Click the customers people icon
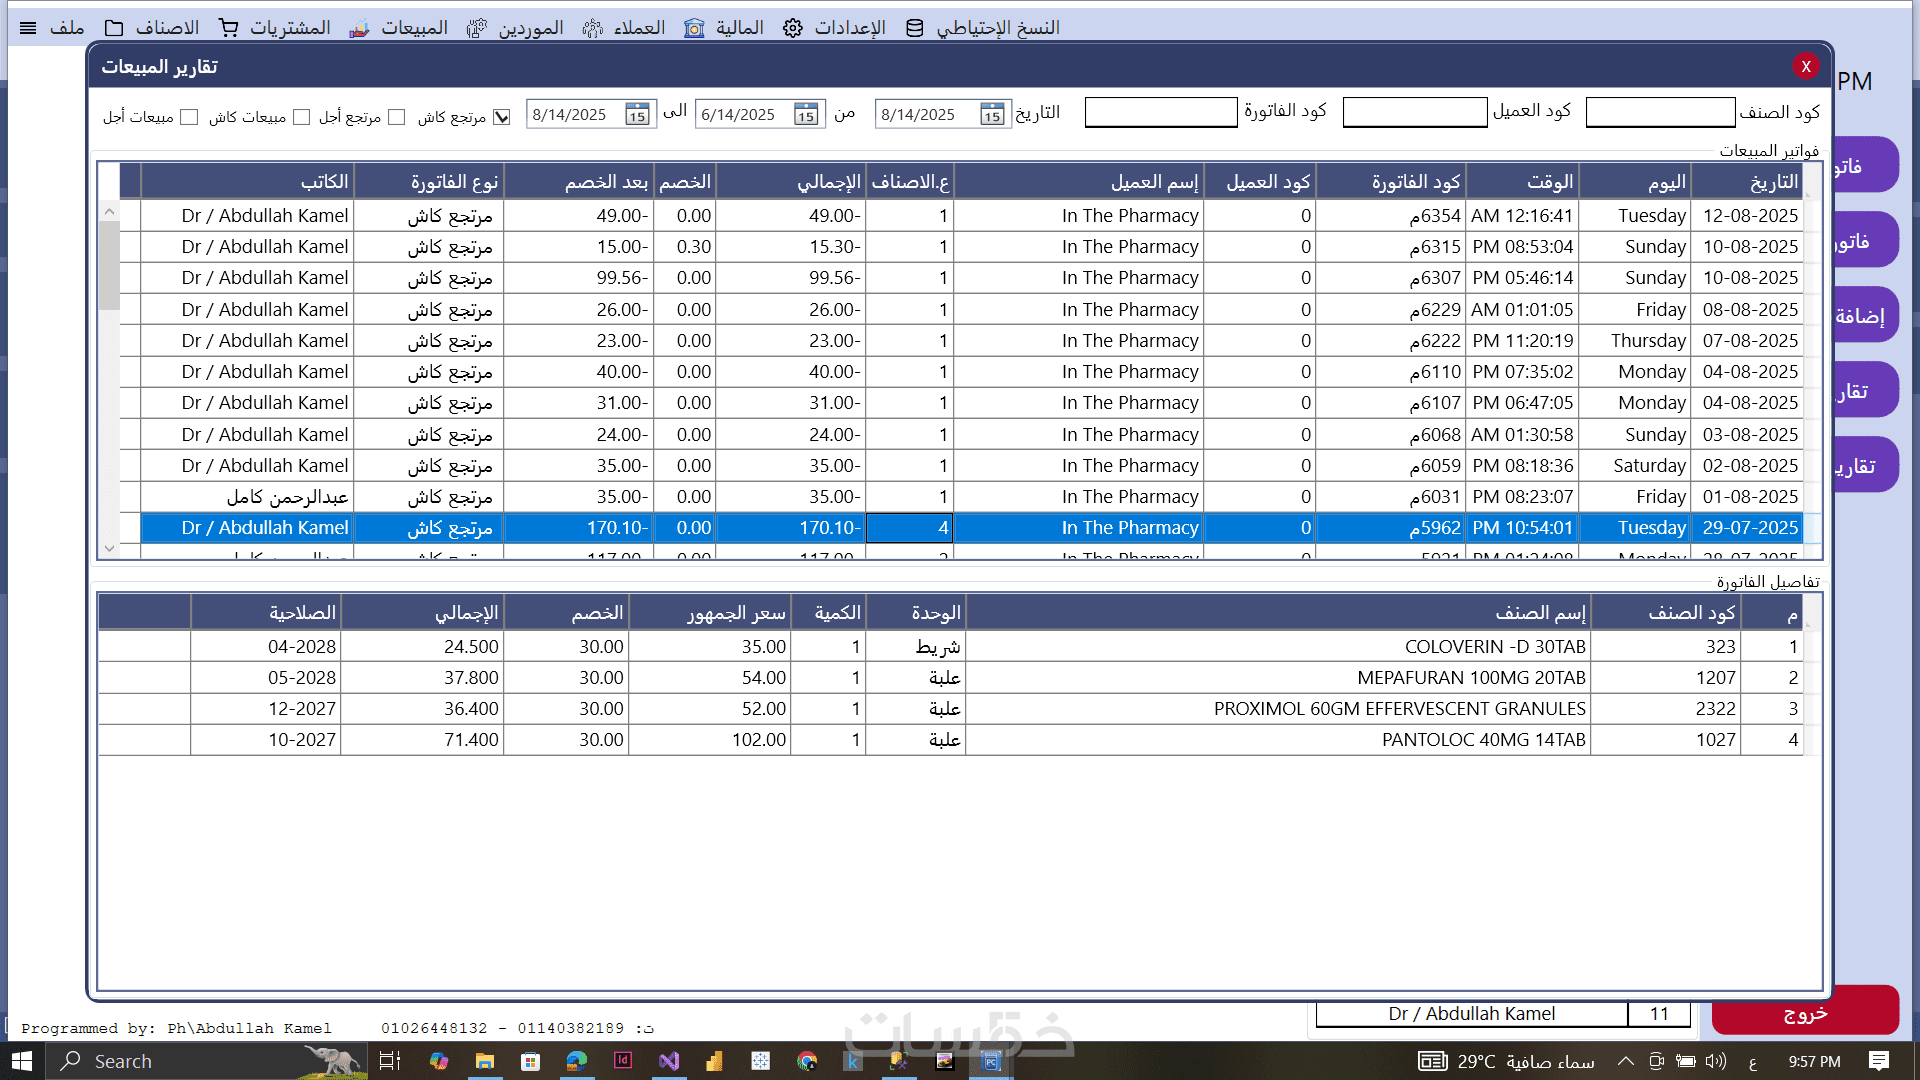This screenshot has height=1080, width=1920. (593, 28)
